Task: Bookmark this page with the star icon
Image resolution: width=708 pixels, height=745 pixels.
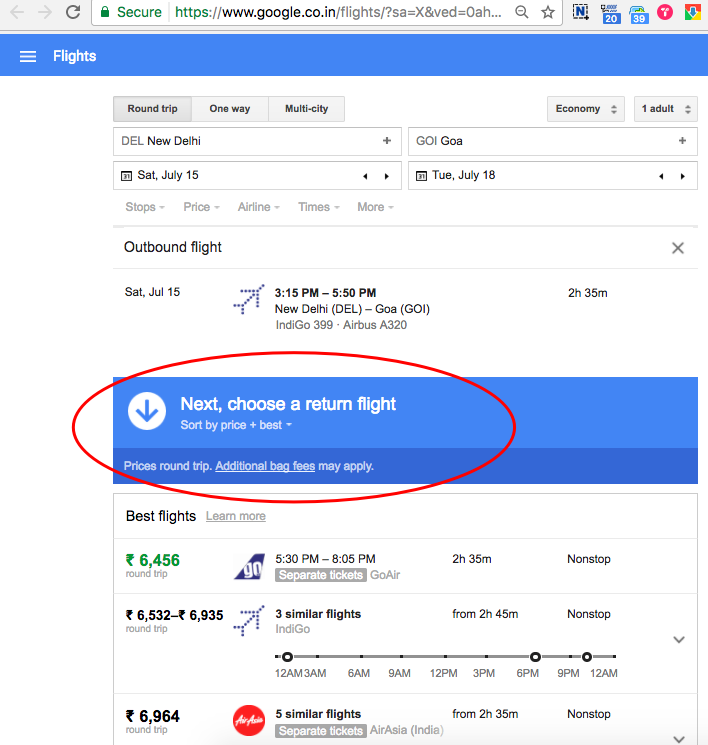Action: [x=547, y=13]
